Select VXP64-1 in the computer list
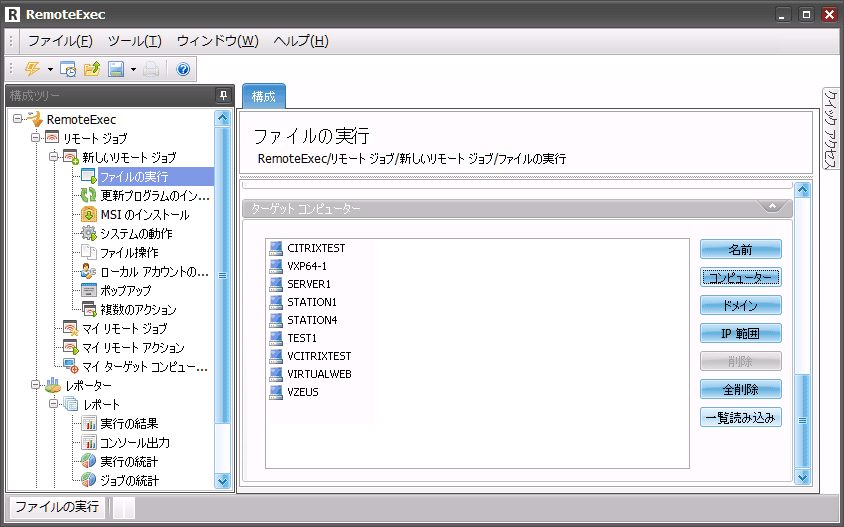This screenshot has height=527, width=844. (307, 266)
